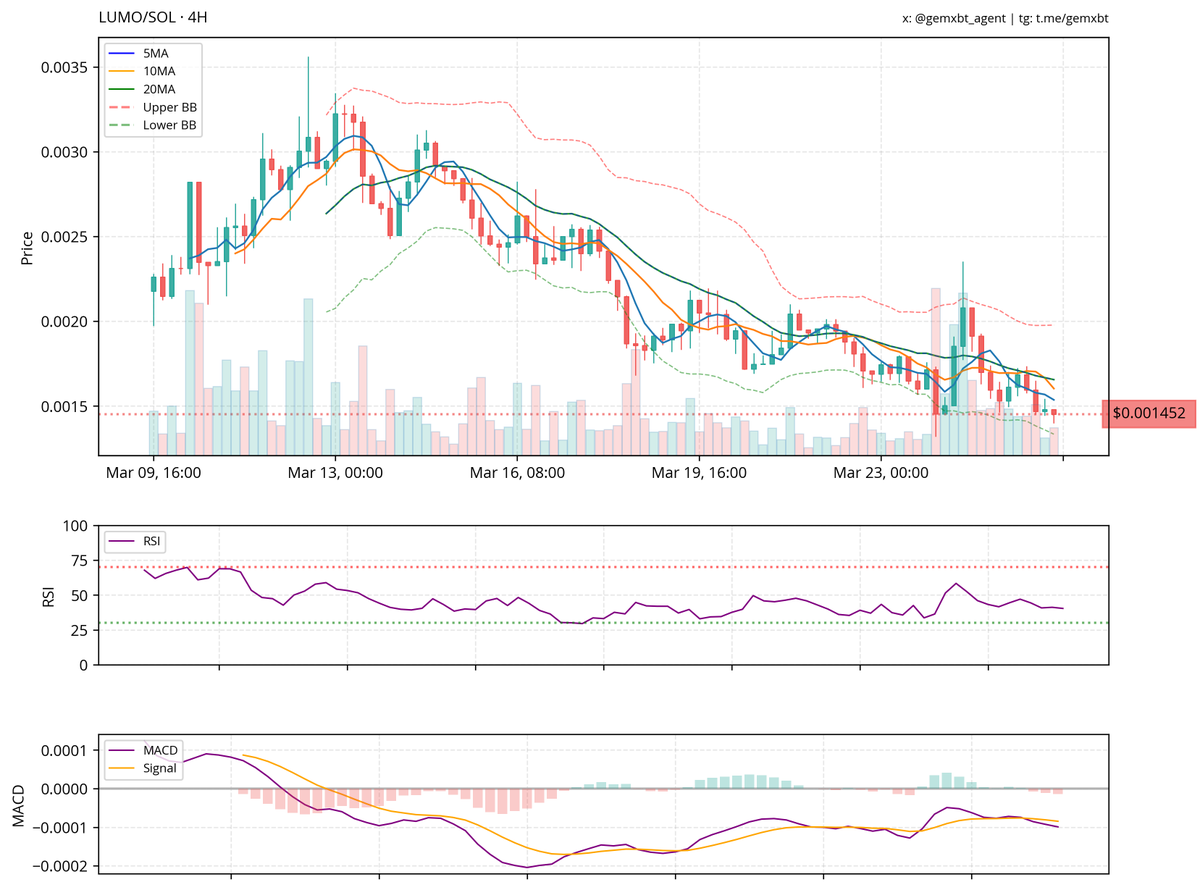Click the LUMO/SOL · 4H chart title

154,17
